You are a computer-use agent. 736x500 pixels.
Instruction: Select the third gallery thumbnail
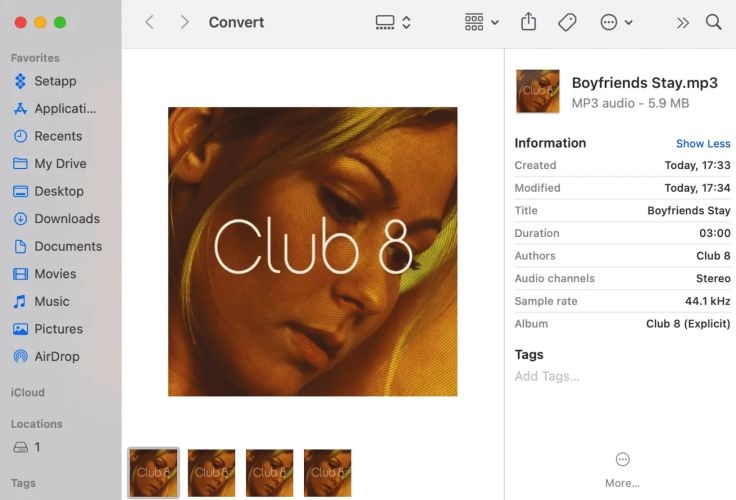click(270, 473)
